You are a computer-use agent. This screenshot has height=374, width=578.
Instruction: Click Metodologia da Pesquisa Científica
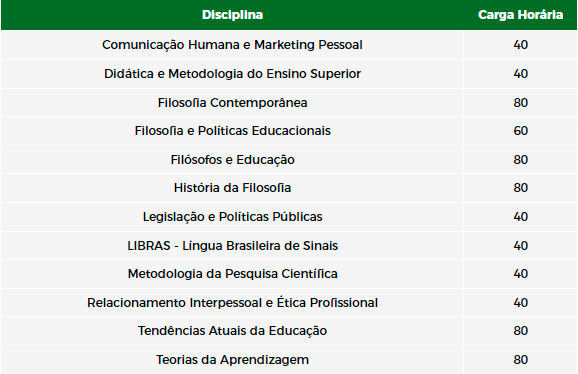pyautogui.click(x=232, y=274)
